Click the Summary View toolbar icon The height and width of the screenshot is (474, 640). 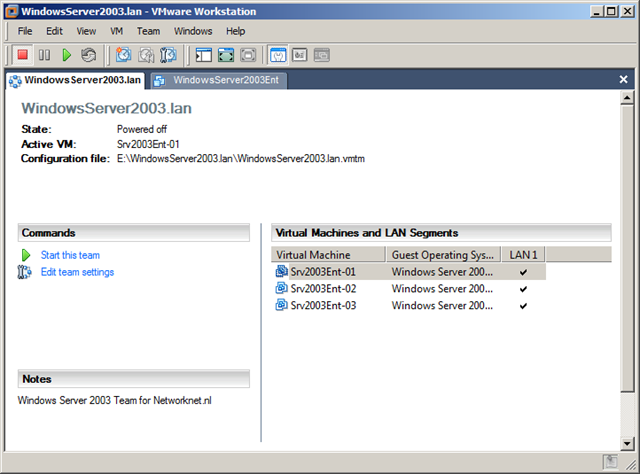278,55
